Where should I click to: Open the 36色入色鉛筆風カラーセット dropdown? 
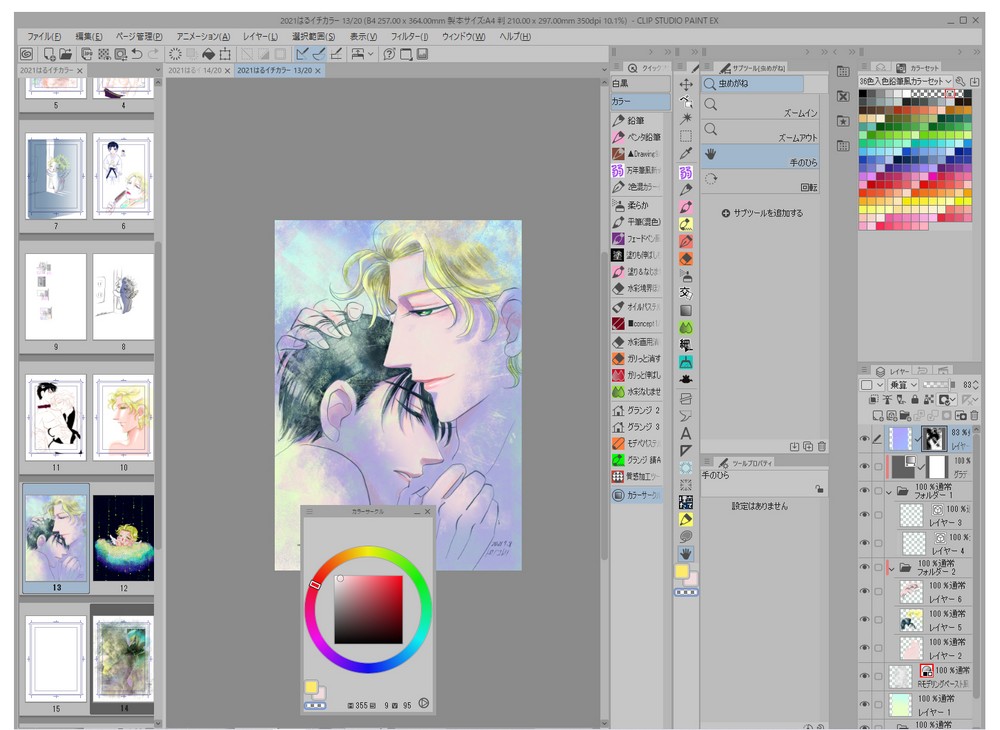pyautogui.click(x=905, y=81)
